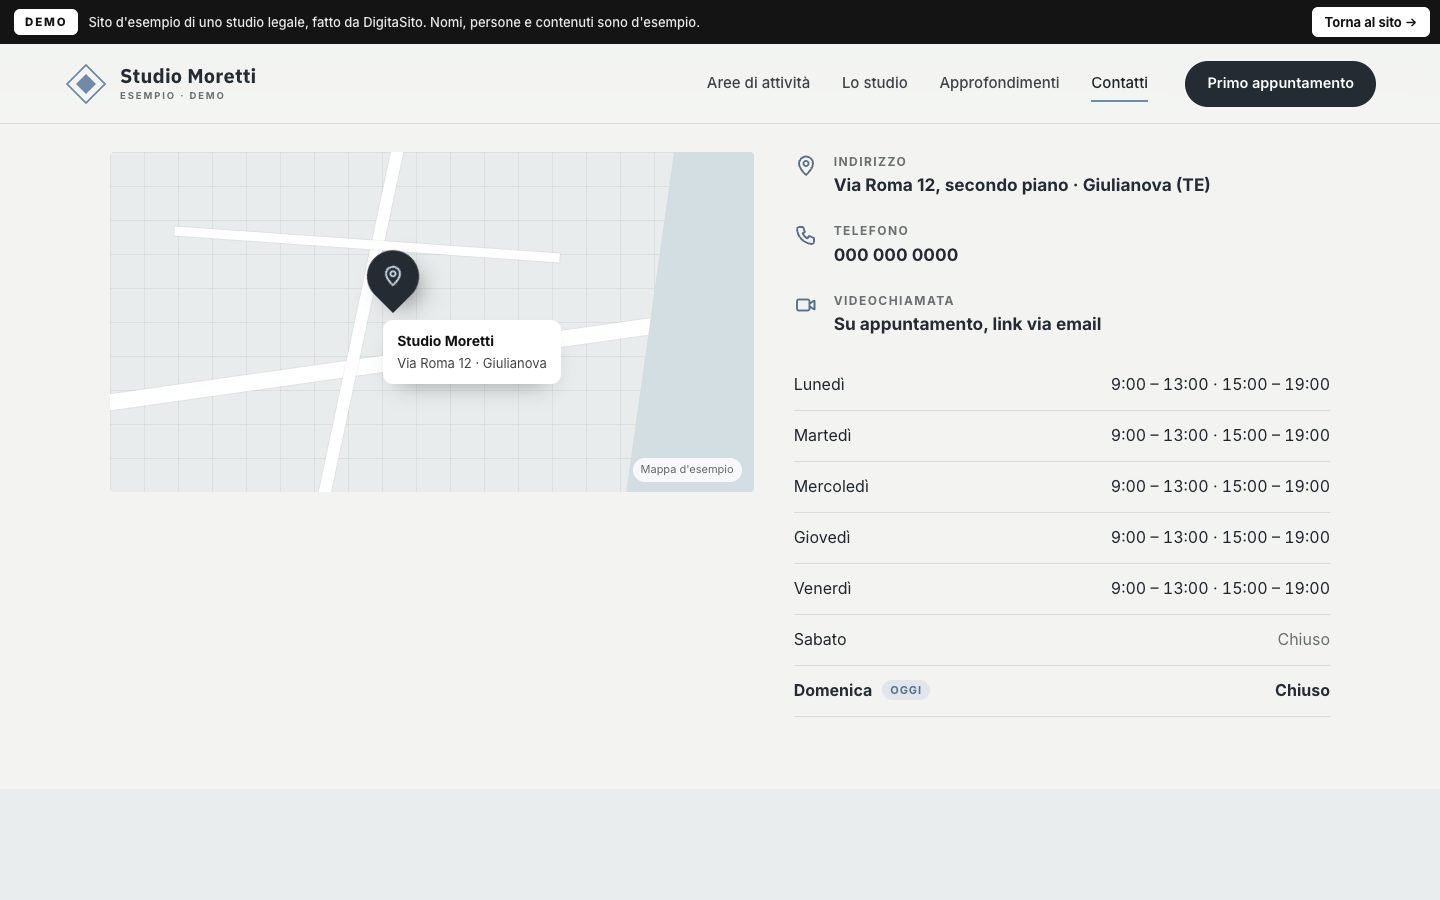This screenshot has width=1440, height=900.
Task: Click the Studio Moretti diamond logo
Action: coord(86,84)
